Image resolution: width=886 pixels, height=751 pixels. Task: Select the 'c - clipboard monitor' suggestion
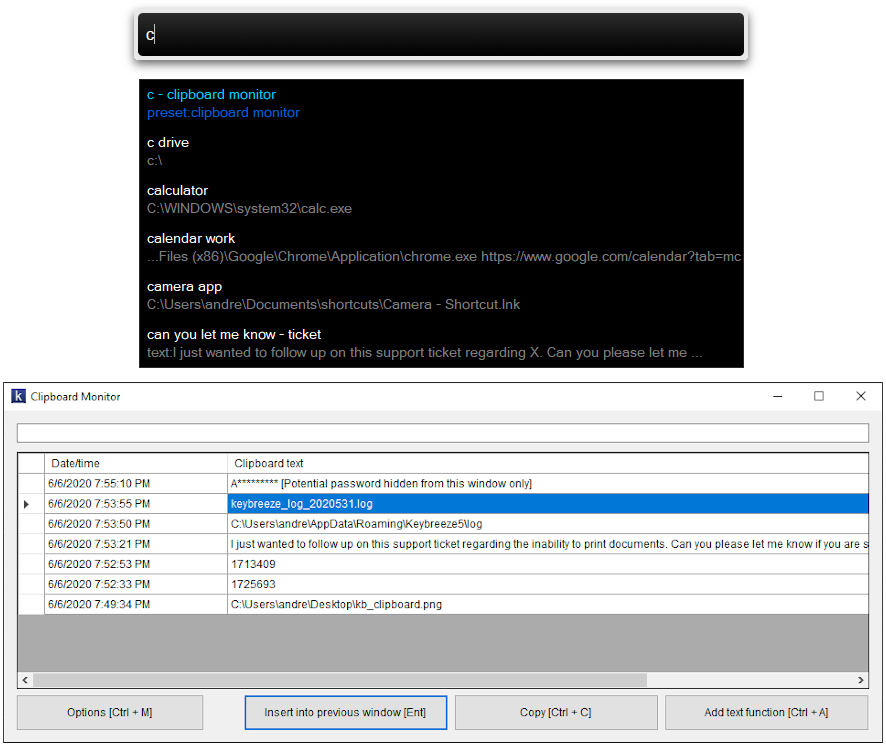click(x=441, y=103)
